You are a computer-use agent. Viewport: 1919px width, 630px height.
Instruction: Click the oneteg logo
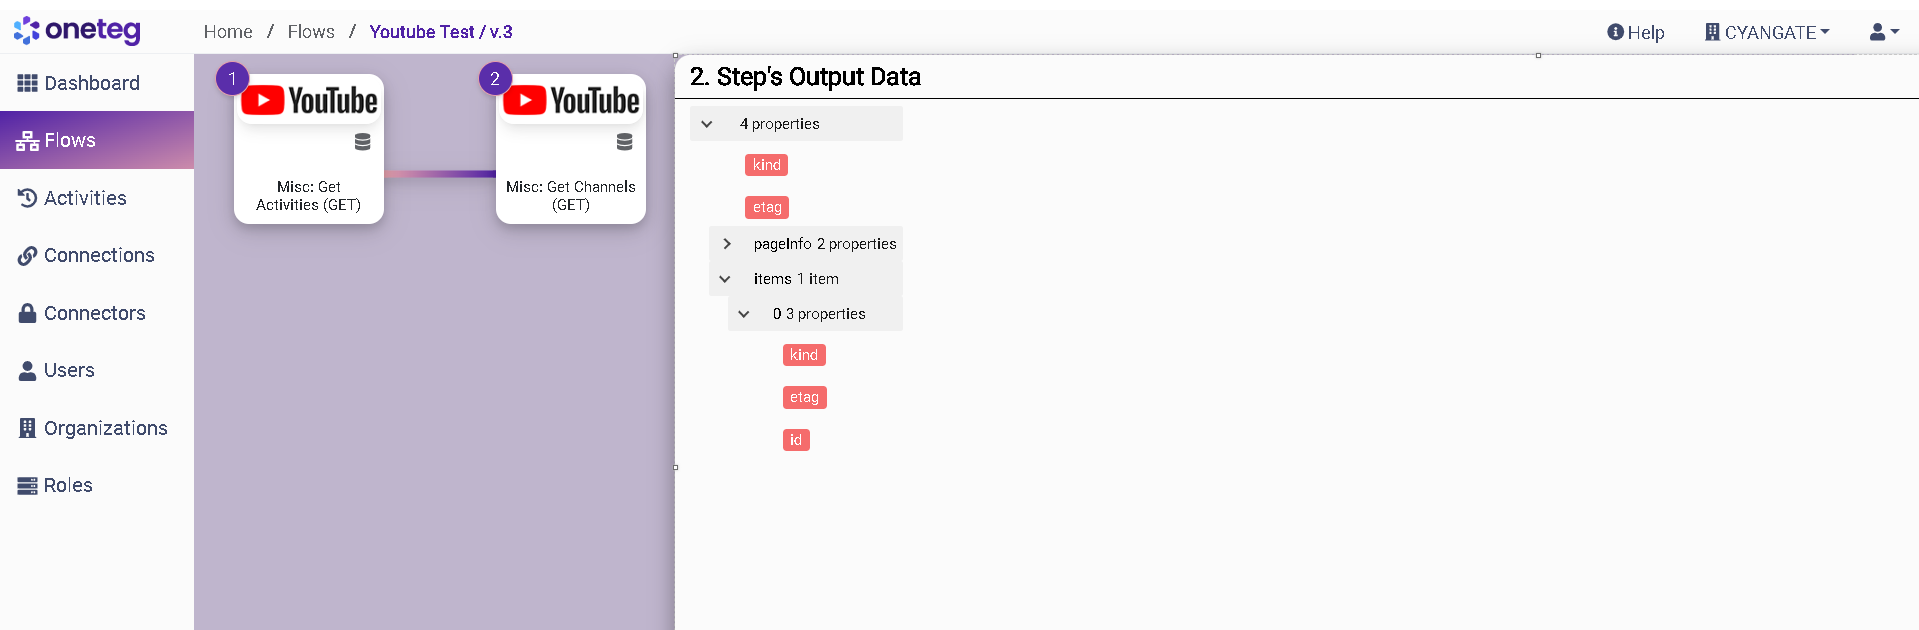tap(77, 31)
